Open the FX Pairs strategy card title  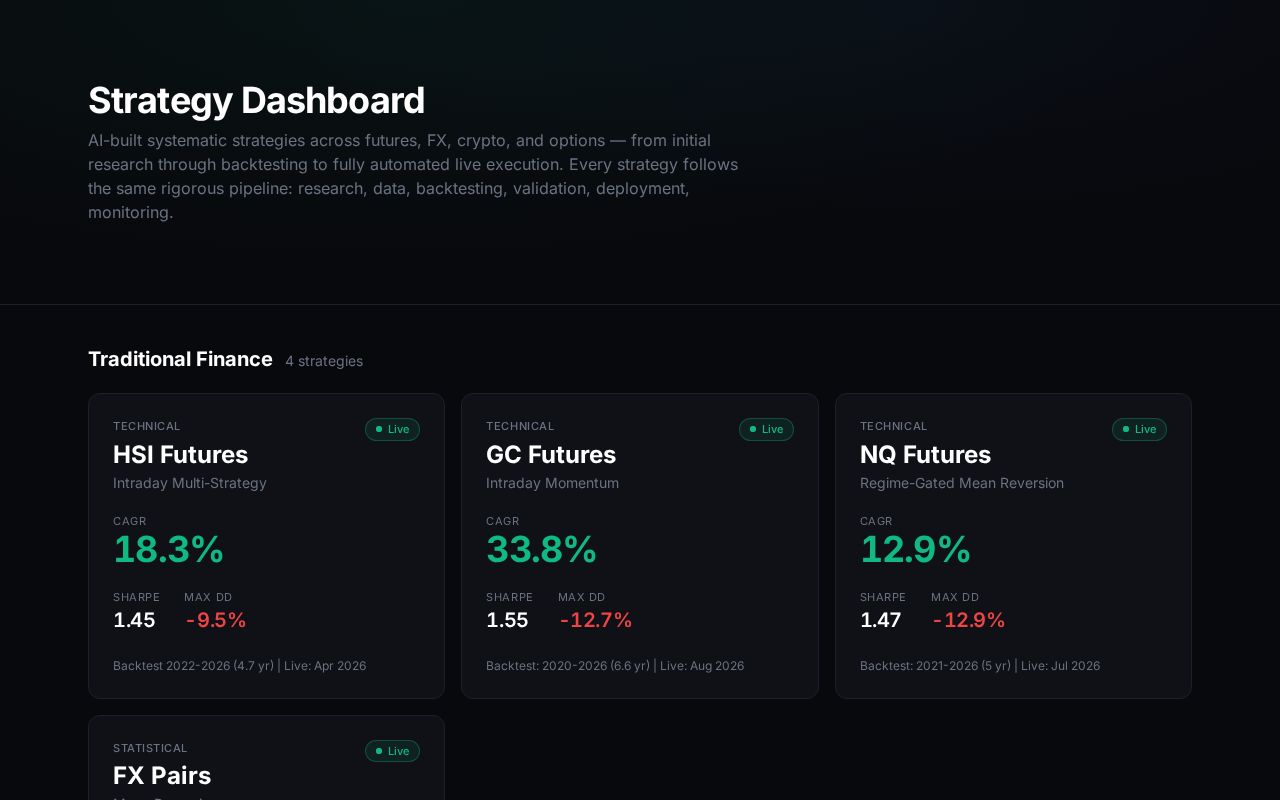point(162,776)
